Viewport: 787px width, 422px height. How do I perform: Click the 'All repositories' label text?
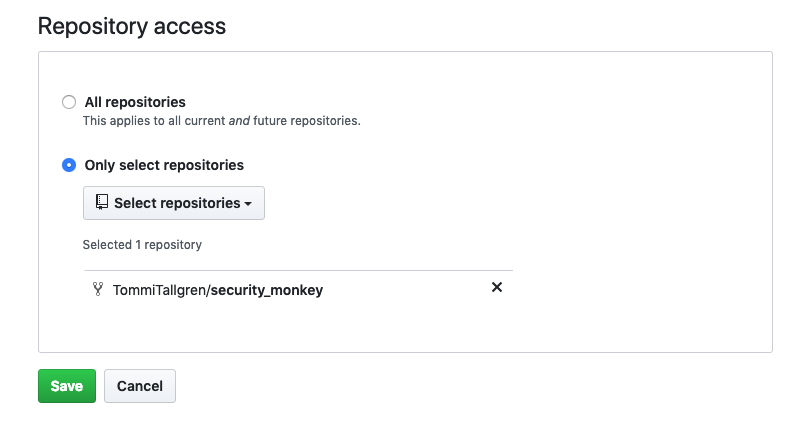pos(135,102)
